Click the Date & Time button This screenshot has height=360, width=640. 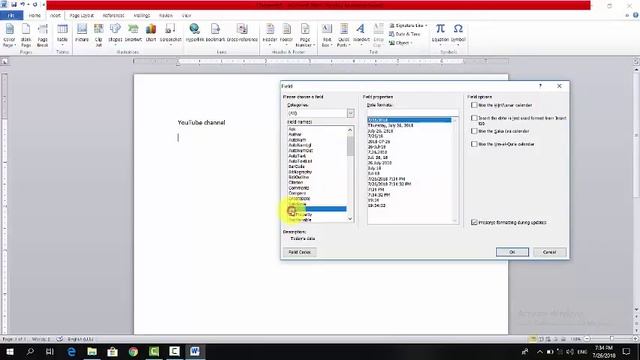(x=404, y=34)
